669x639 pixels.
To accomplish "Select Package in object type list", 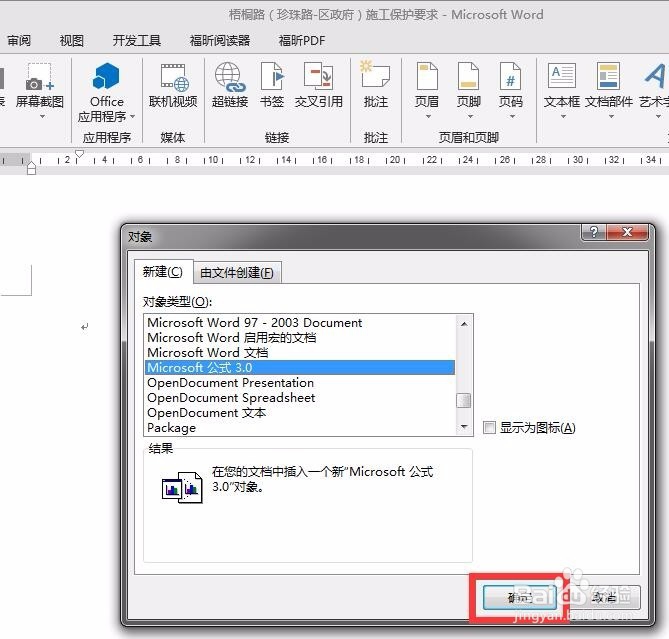I will click(300, 427).
